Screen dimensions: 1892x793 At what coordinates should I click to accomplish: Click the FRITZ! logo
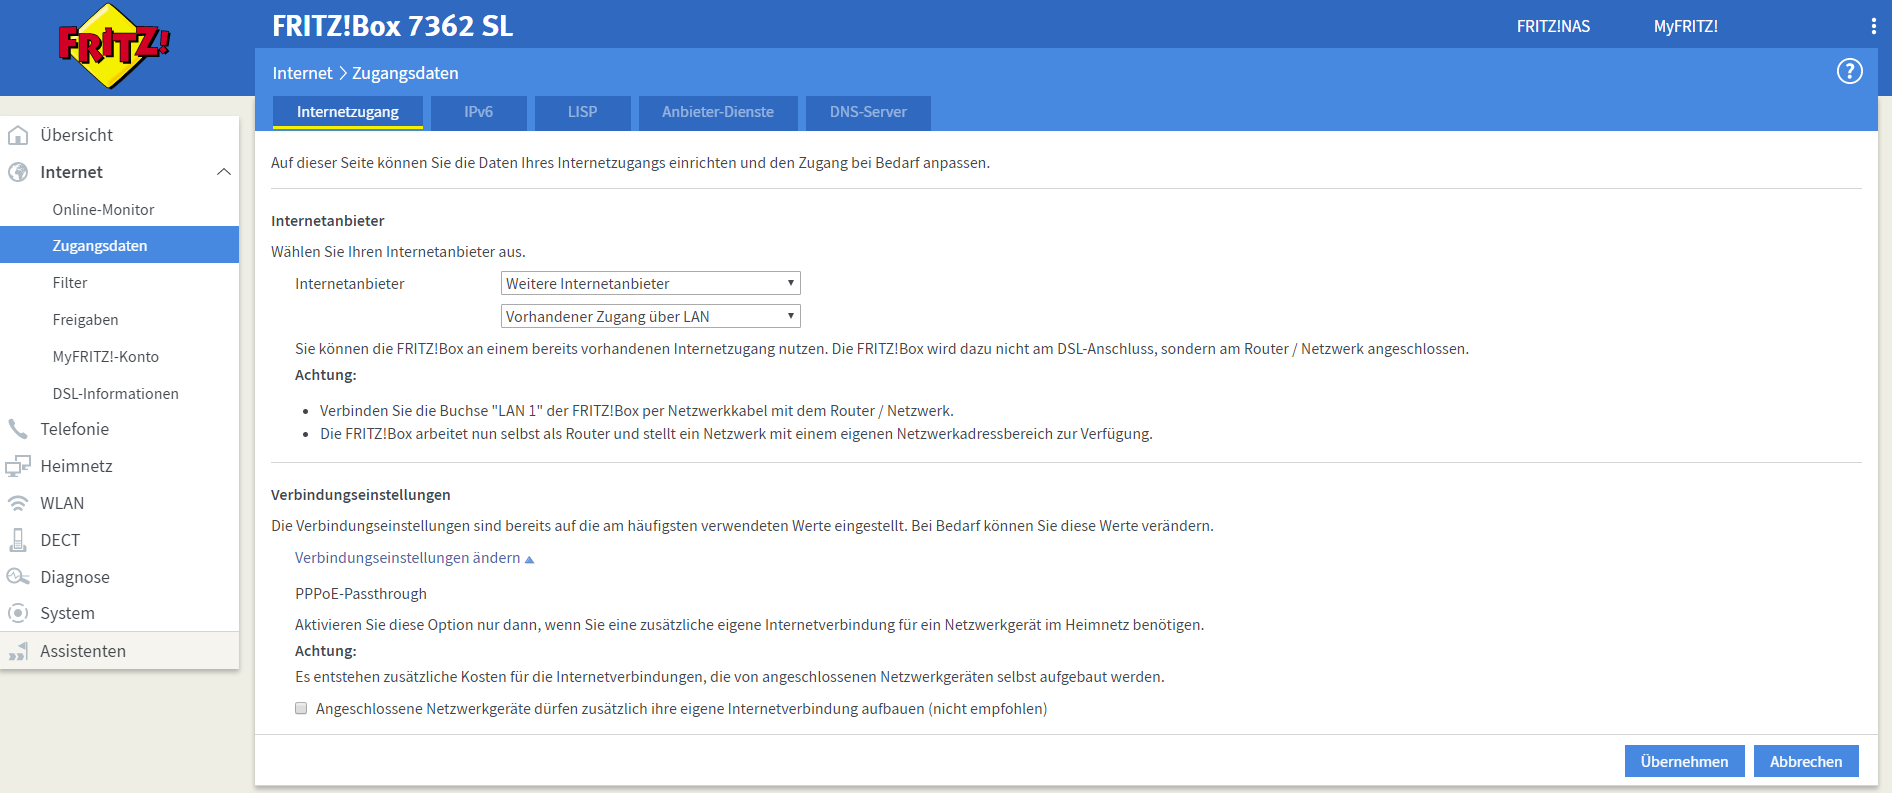click(x=114, y=45)
